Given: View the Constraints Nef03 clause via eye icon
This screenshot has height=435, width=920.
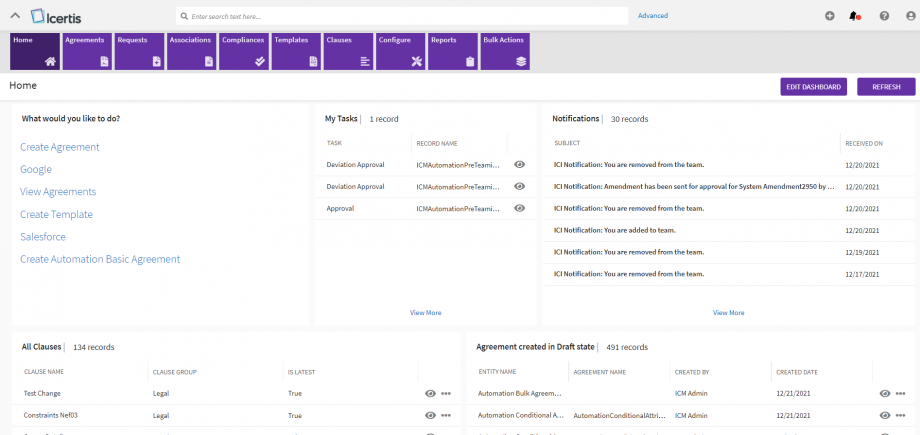Looking at the screenshot, I should 430,415.
